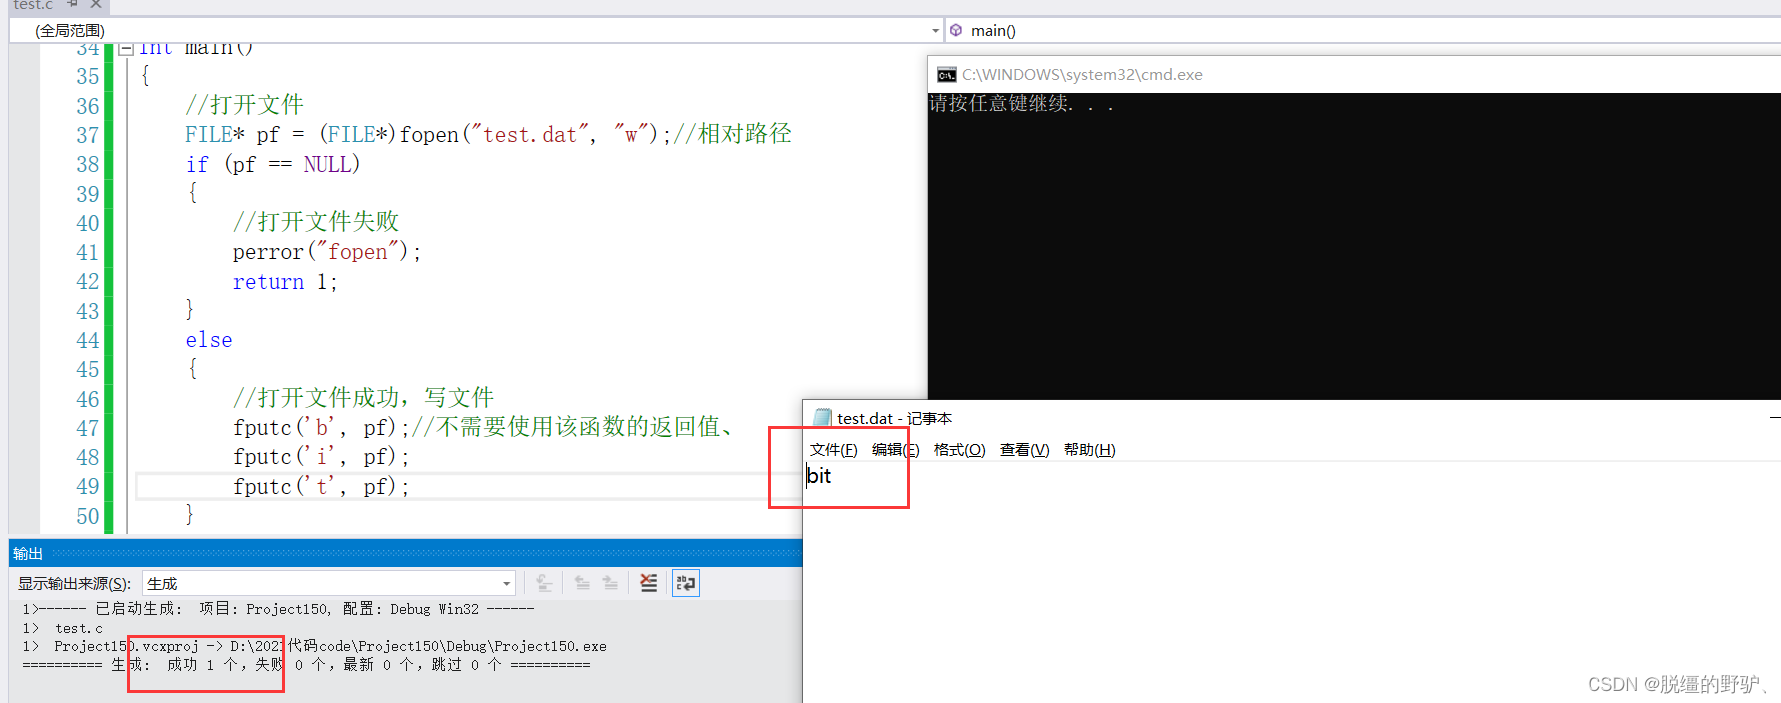
Task: Click the clear all output icon
Action: [649, 583]
